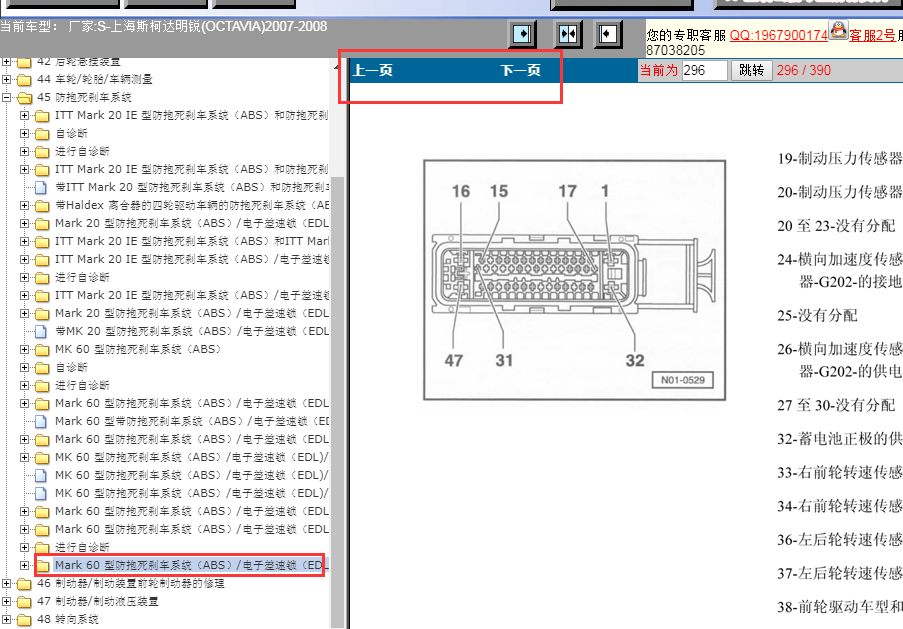Go to next page with 下一页
903x629 pixels.
[x=521, y=70]
